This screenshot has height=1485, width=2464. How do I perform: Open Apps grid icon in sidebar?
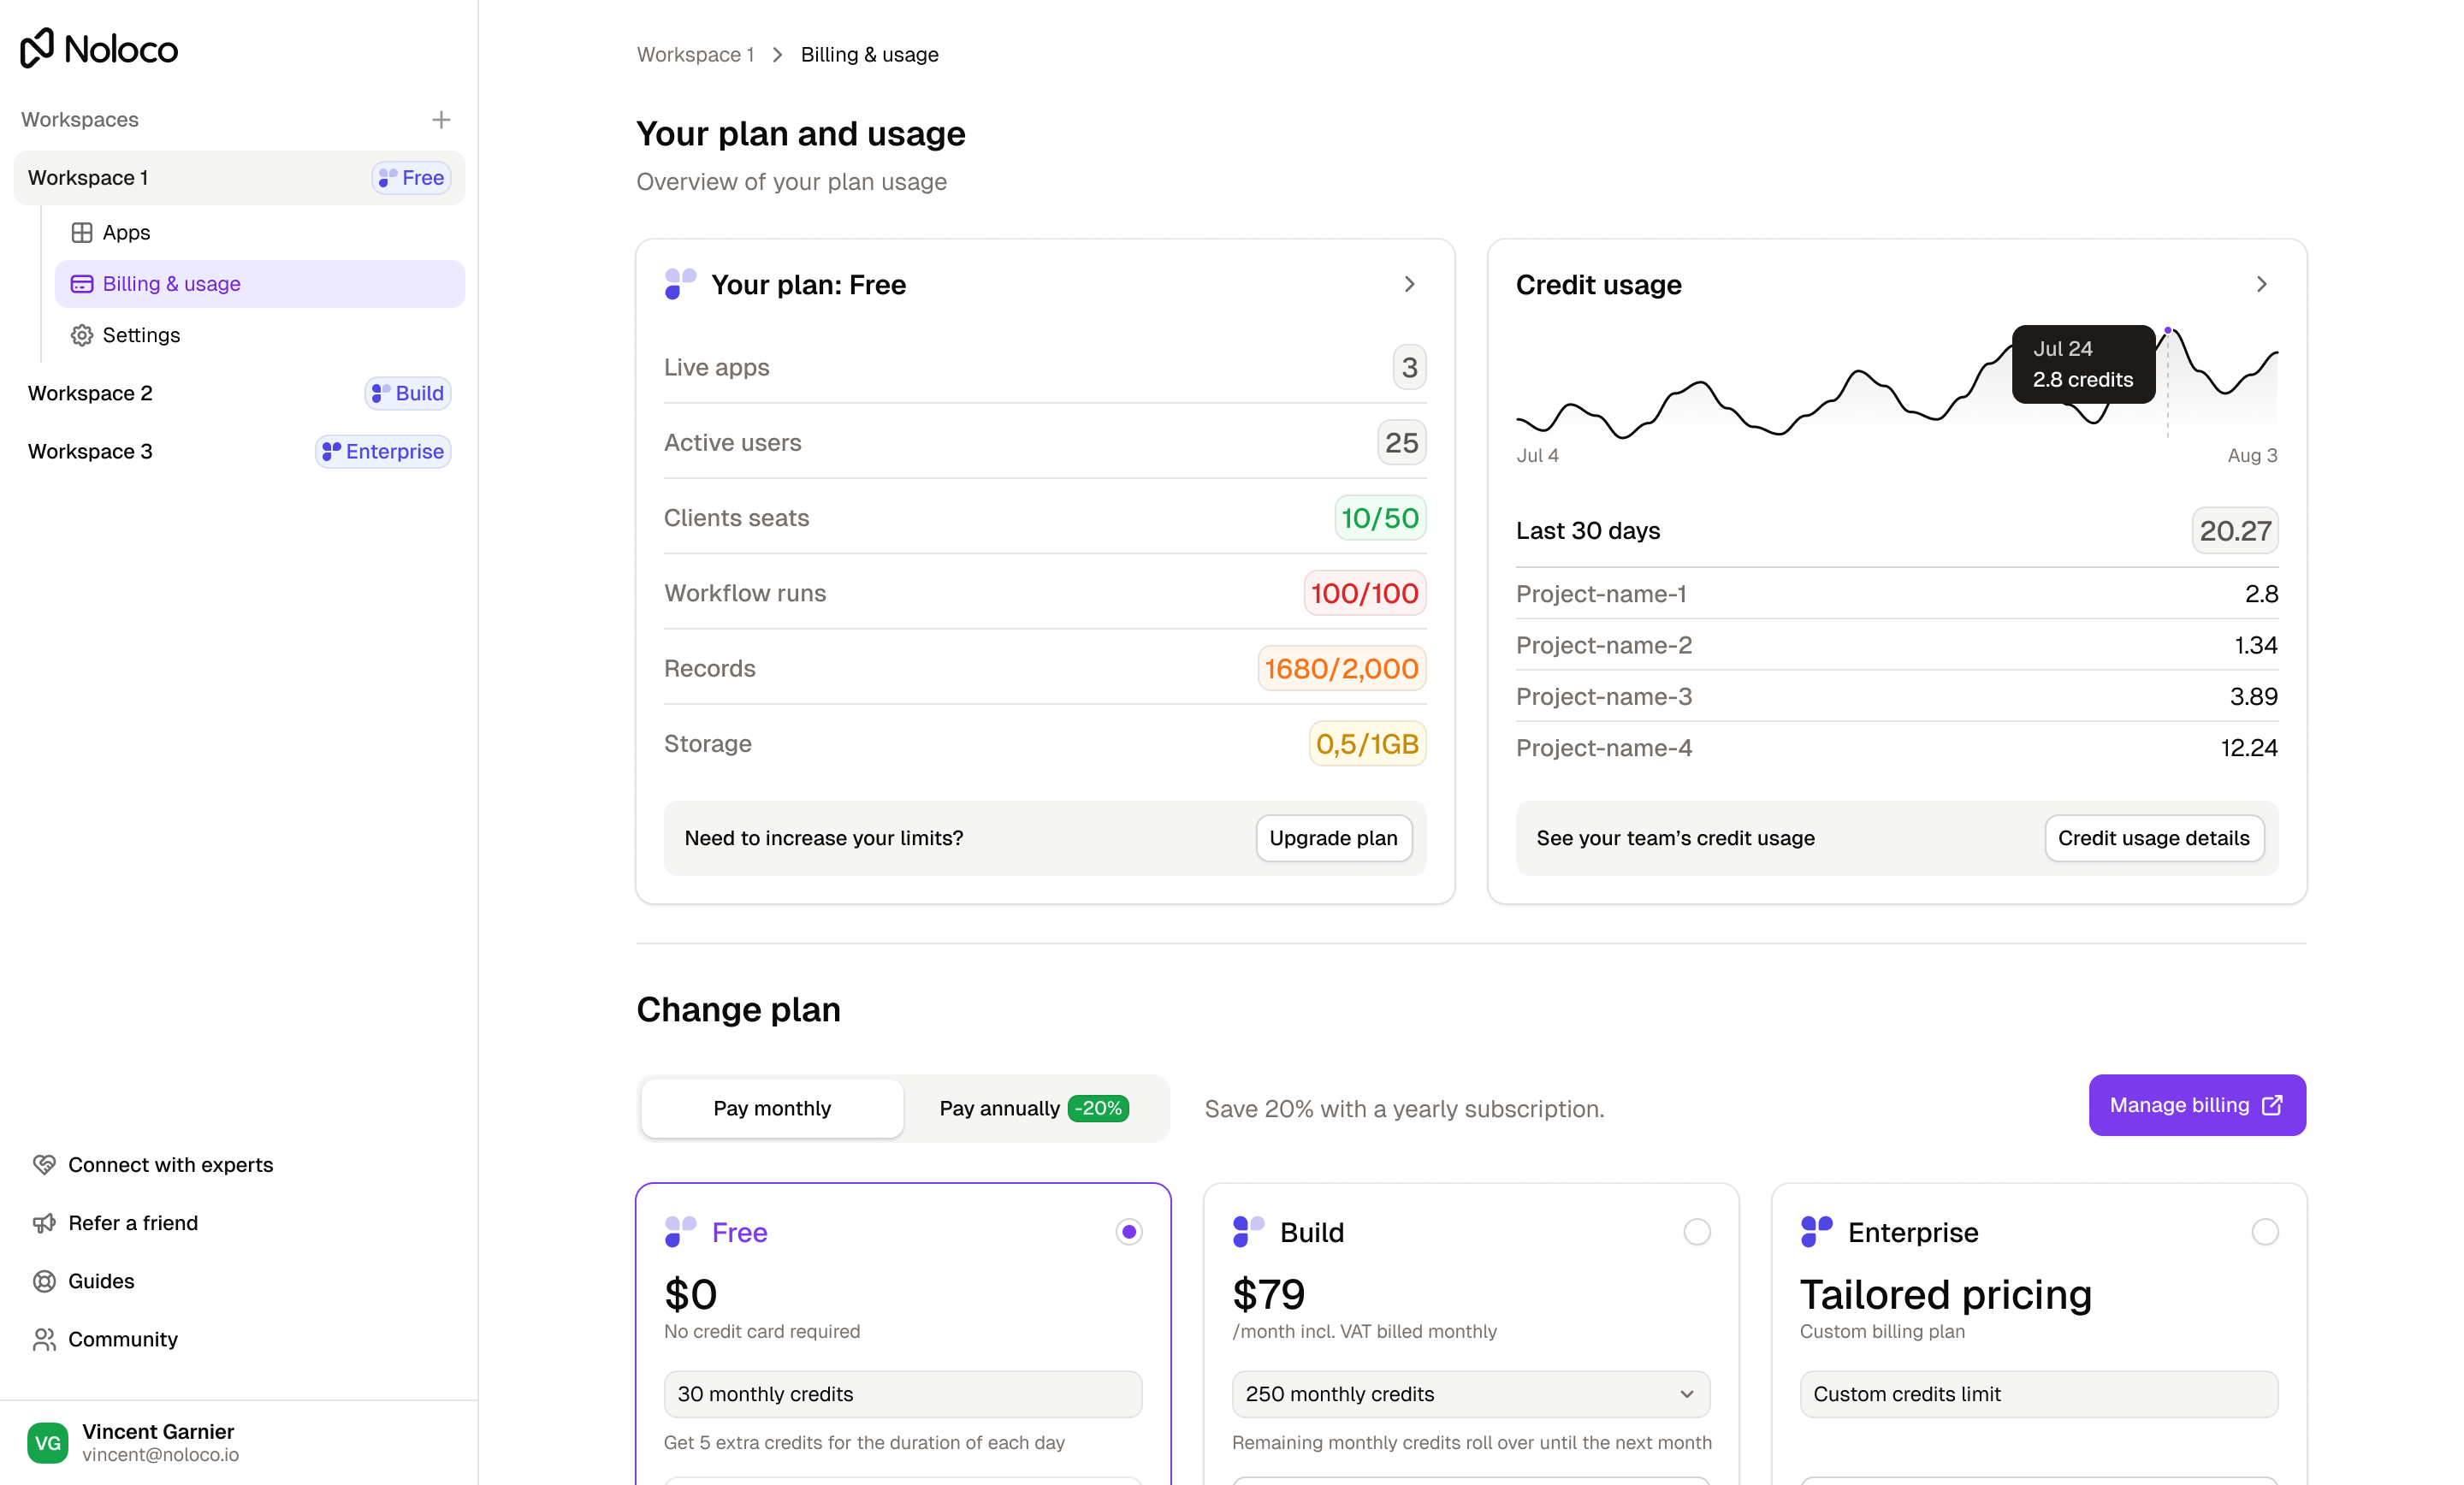[x=82, y=232]
